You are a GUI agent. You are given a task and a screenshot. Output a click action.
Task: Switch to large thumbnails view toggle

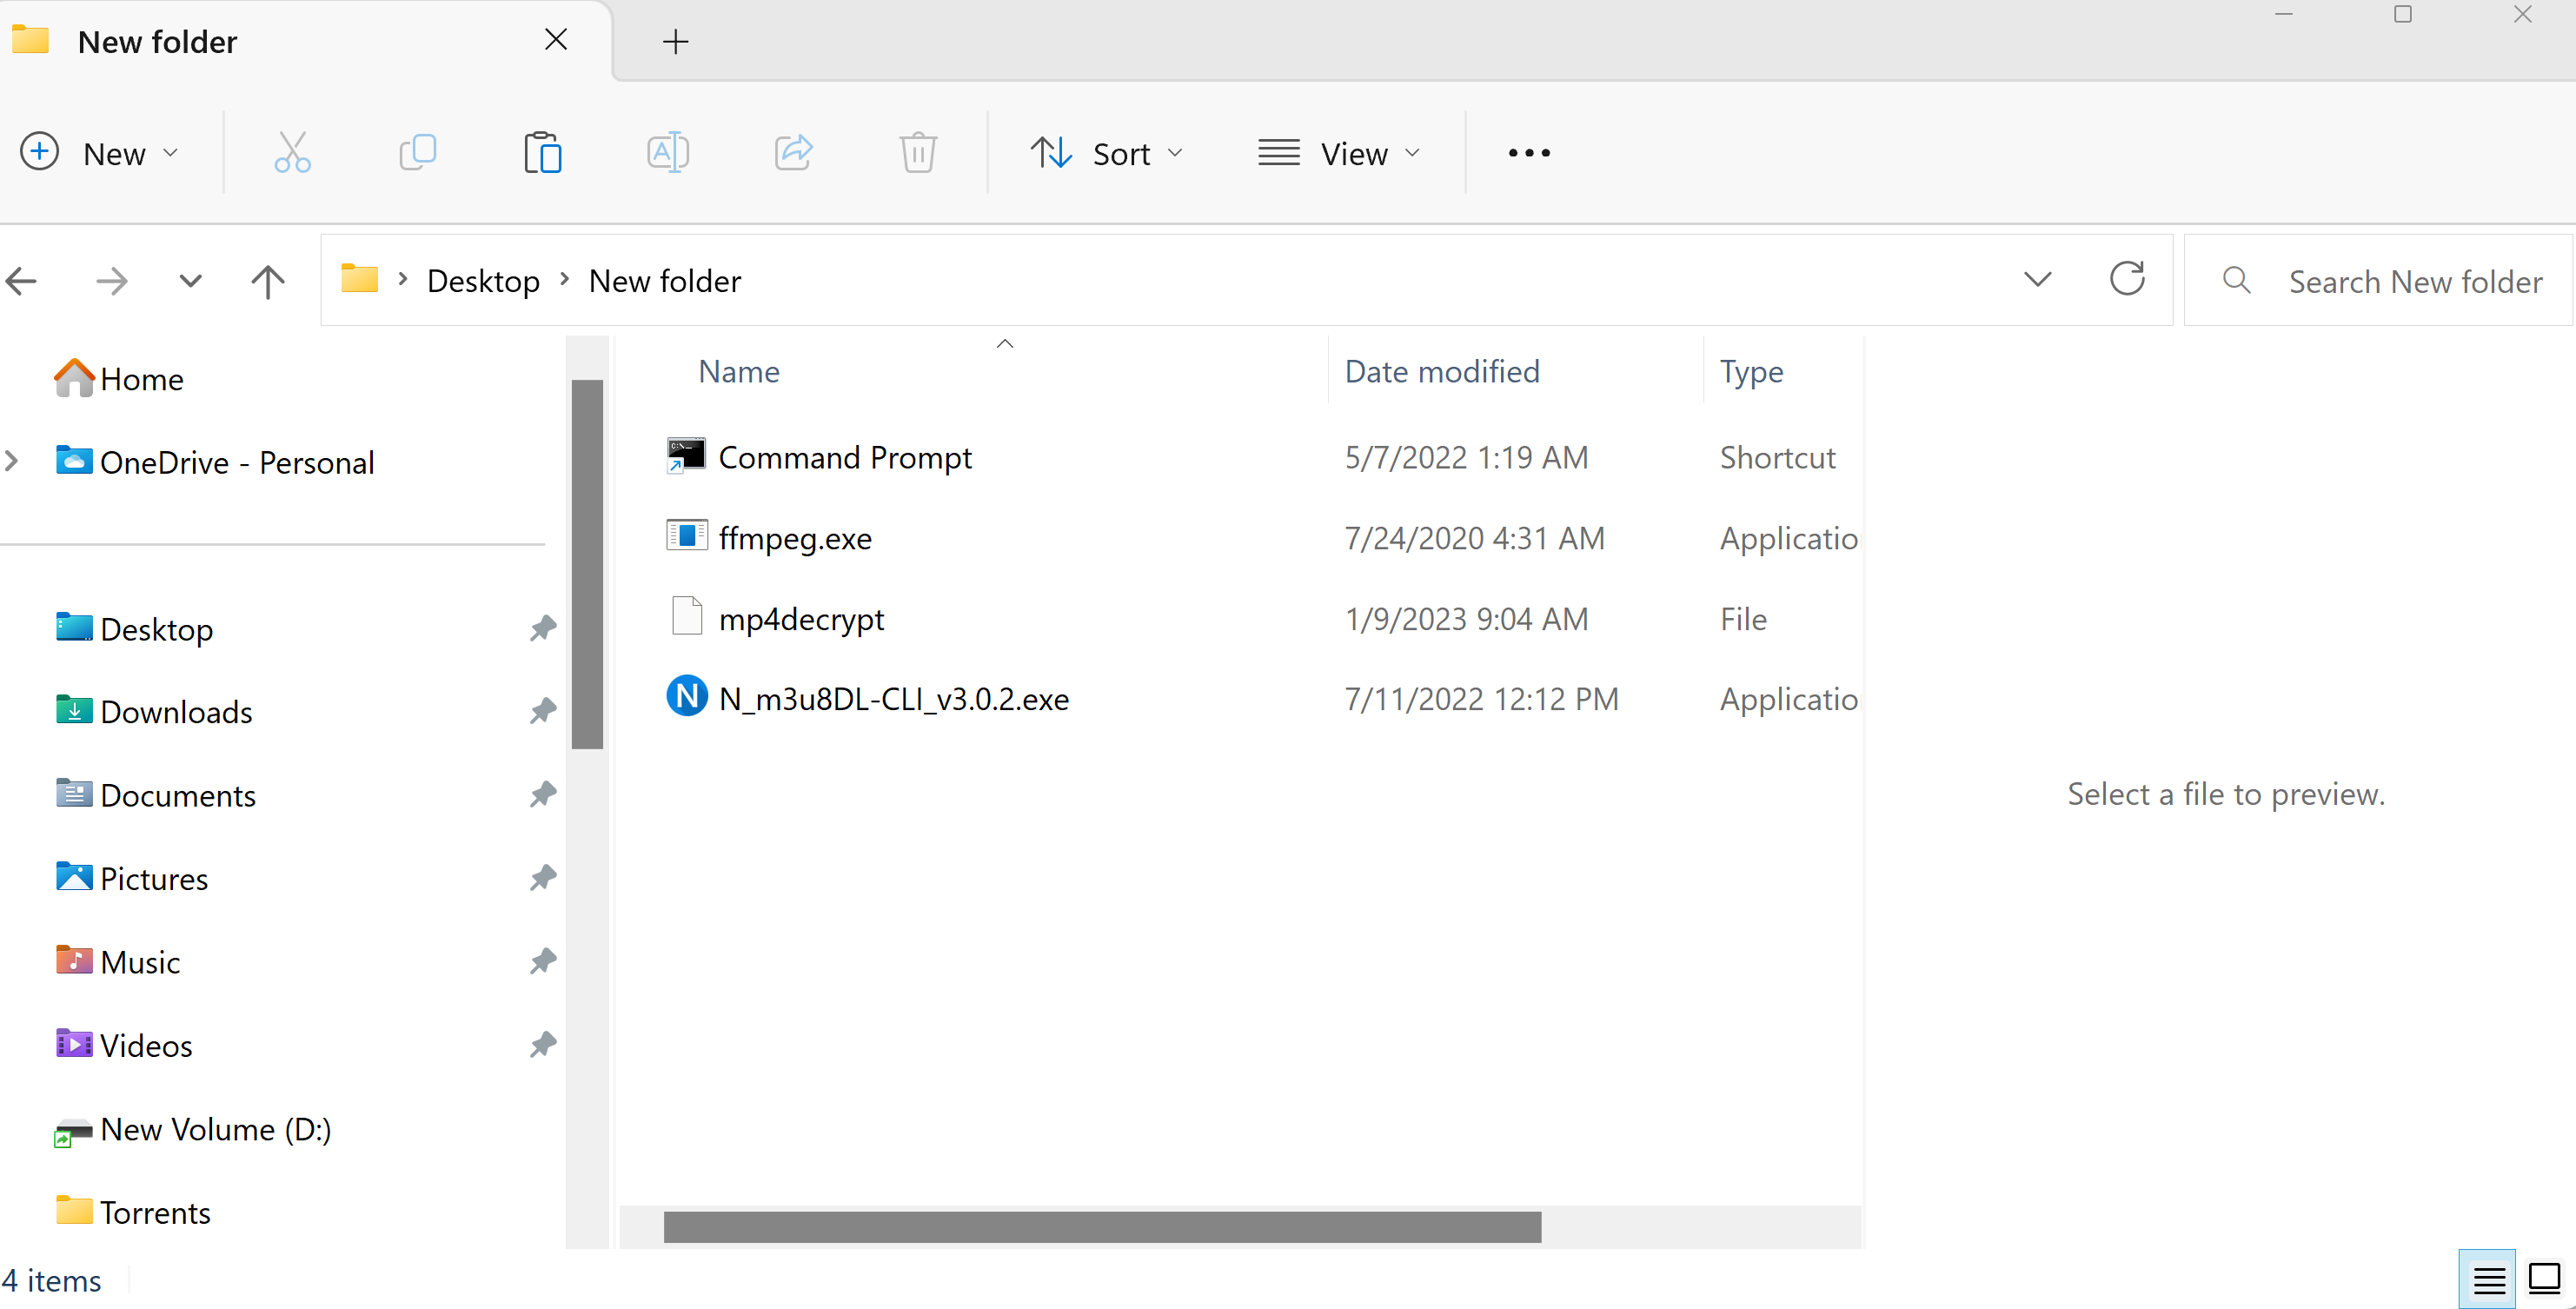pos(2545,1279)
